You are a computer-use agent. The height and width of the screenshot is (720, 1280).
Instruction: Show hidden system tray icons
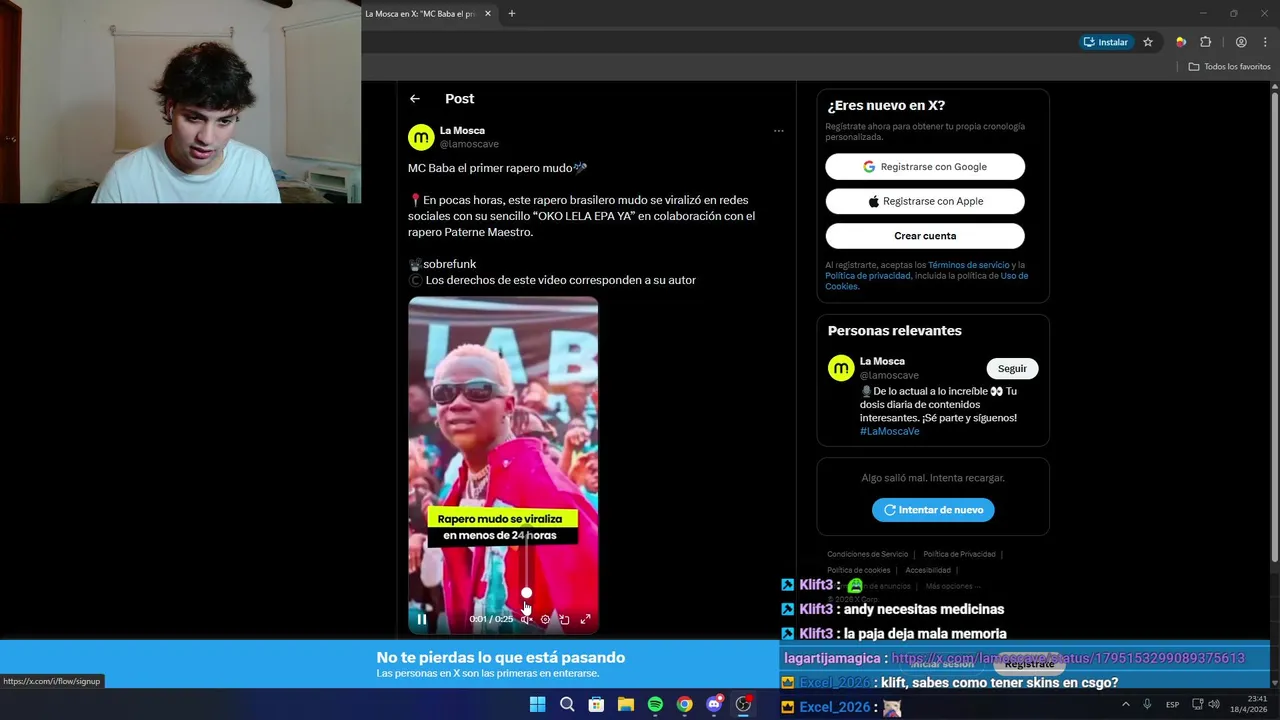tap(1126, 705)
